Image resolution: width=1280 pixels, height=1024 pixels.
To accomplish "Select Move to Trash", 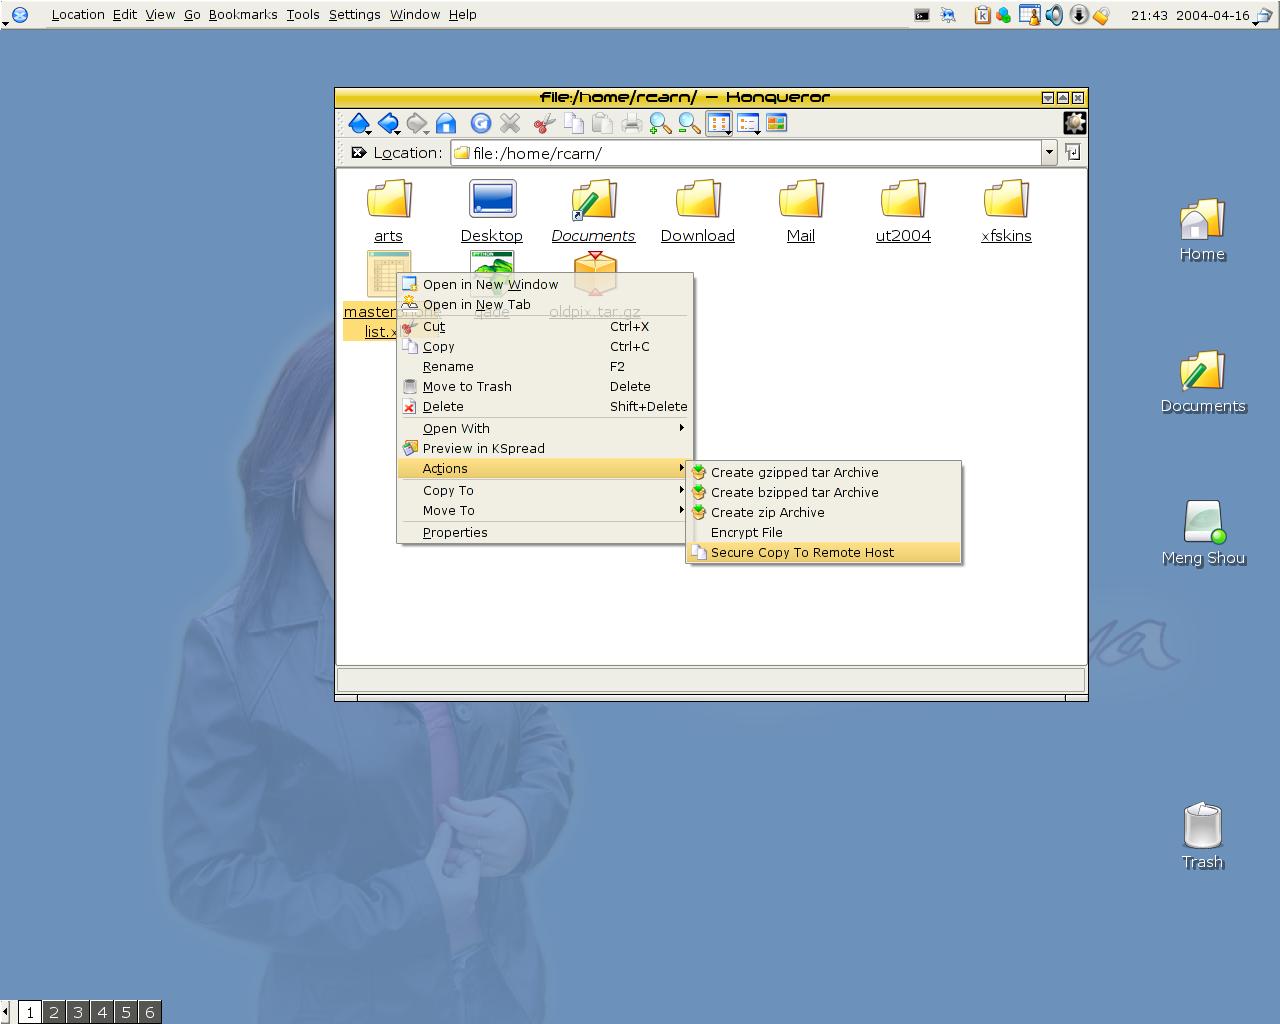I will coord(544,386).
